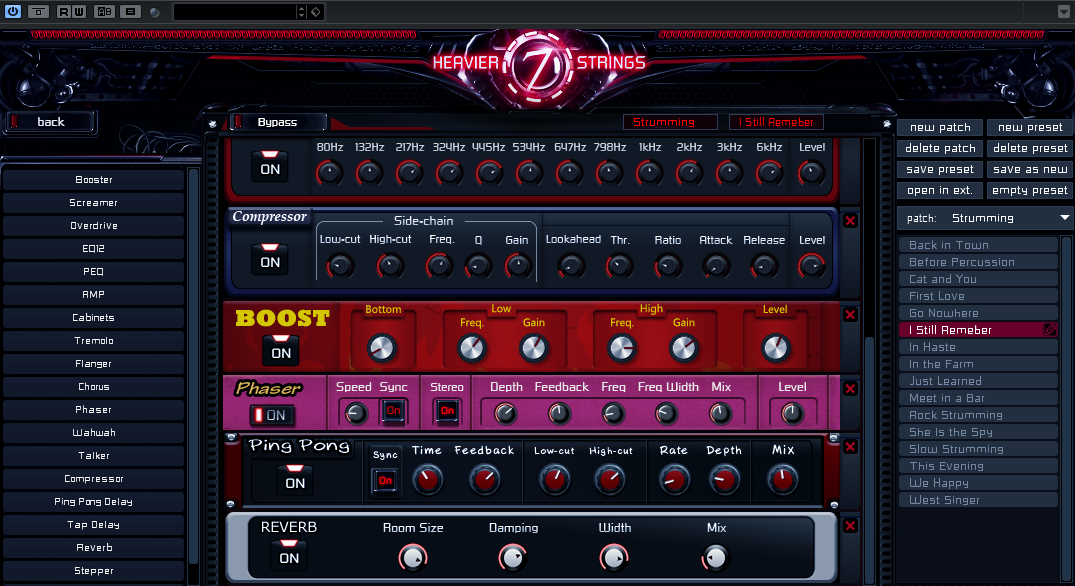
Task: Select the Back in Town preset
Action: tap(978, 245)
